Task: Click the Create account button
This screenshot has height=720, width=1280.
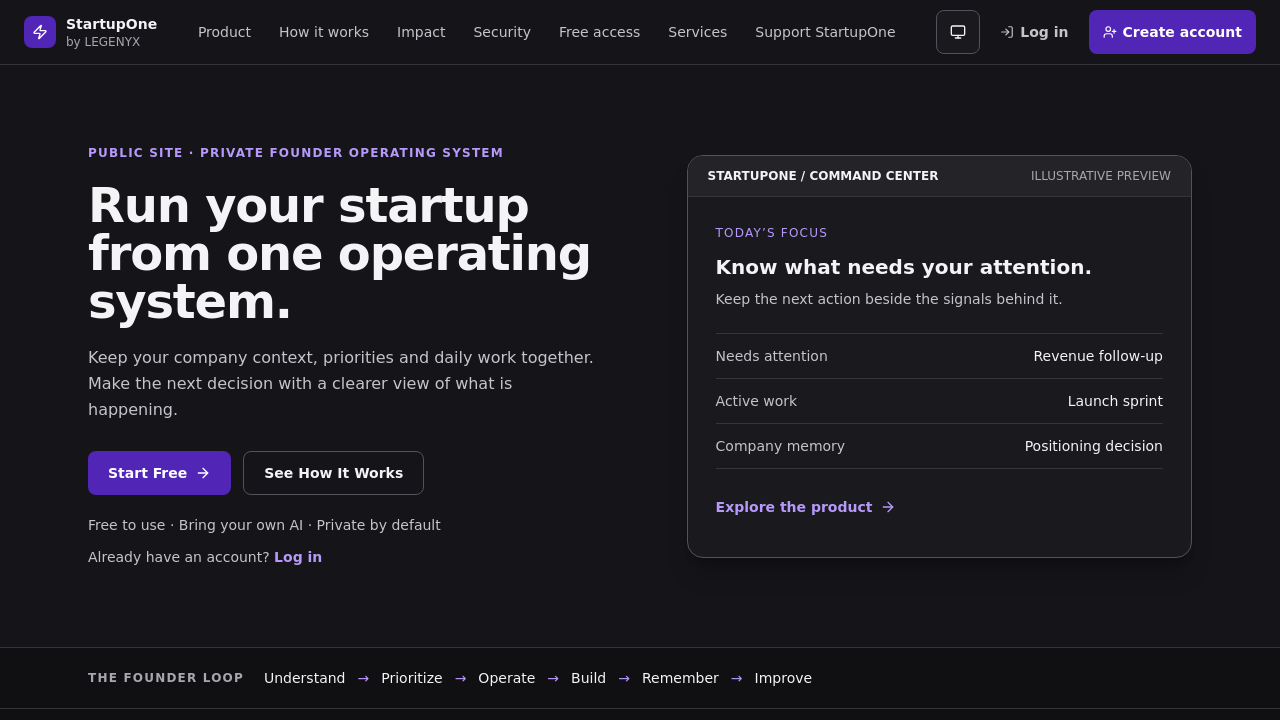Action: [x=1172, y=32]
